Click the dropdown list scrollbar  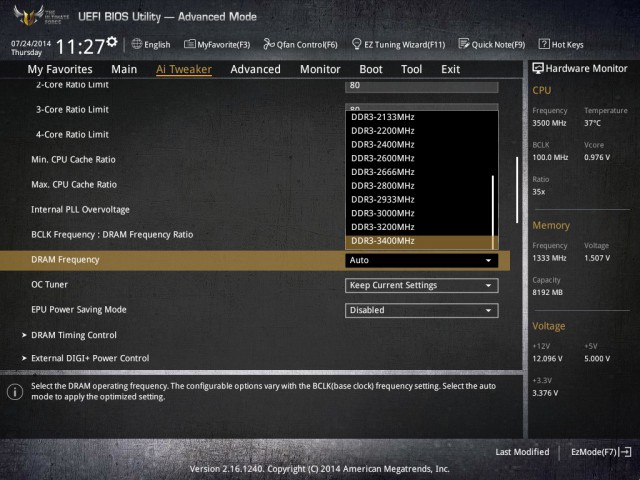click(x=493, y=212)
